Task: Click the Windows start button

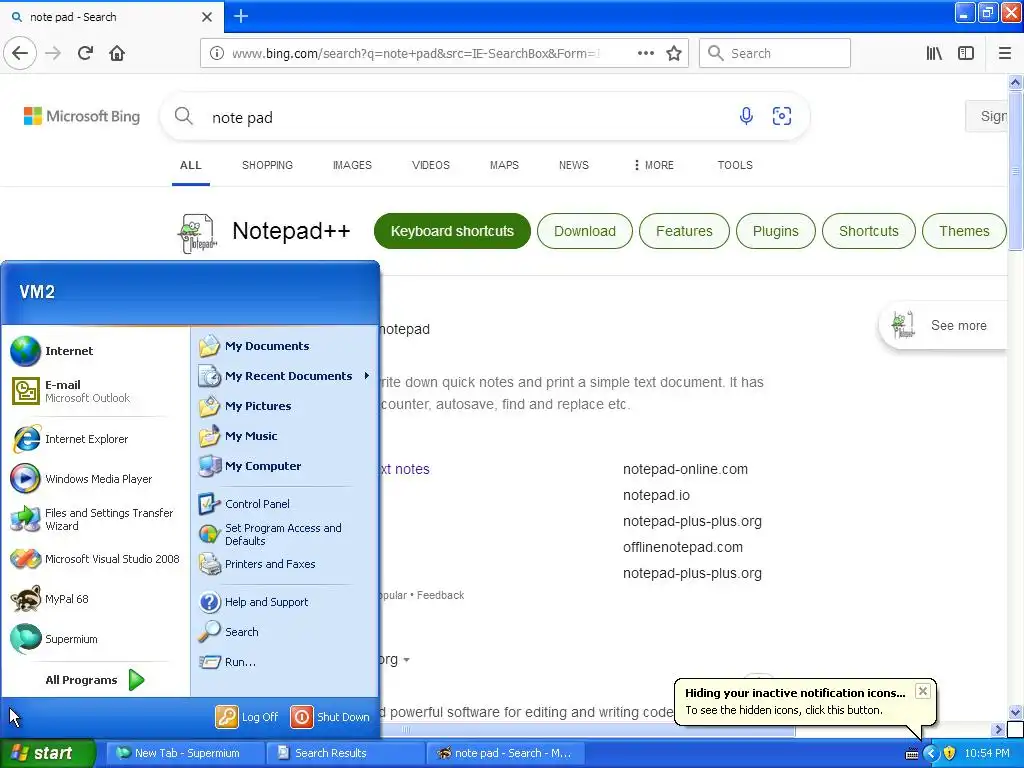Action: (x=48, y=754)
